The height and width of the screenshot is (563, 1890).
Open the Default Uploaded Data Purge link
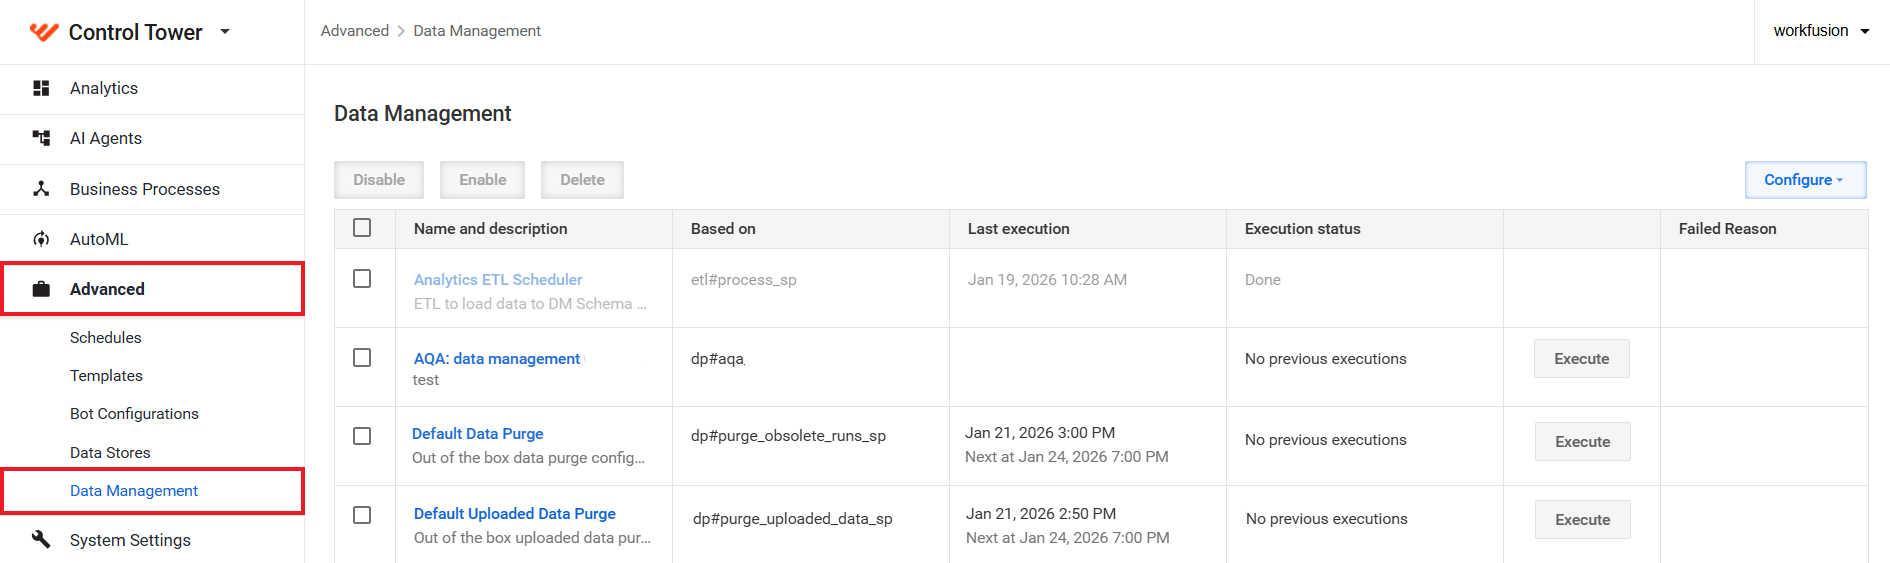click(x=515, y=514)
